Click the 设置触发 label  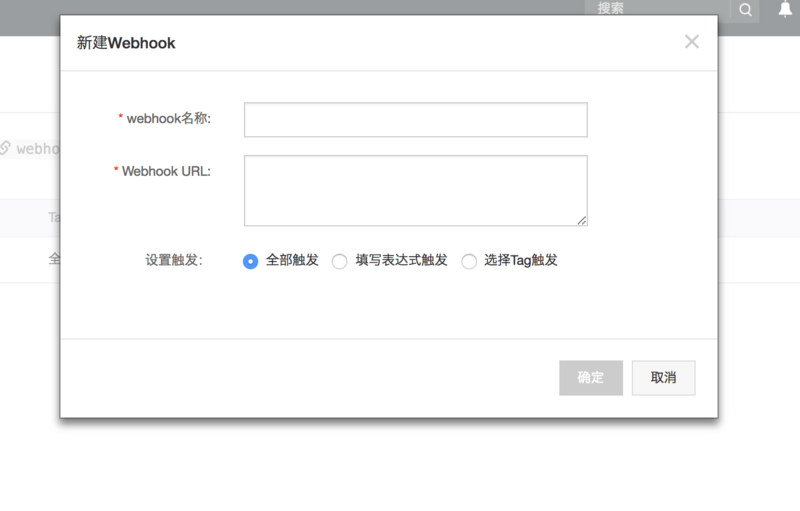click(x=174, y=260)
